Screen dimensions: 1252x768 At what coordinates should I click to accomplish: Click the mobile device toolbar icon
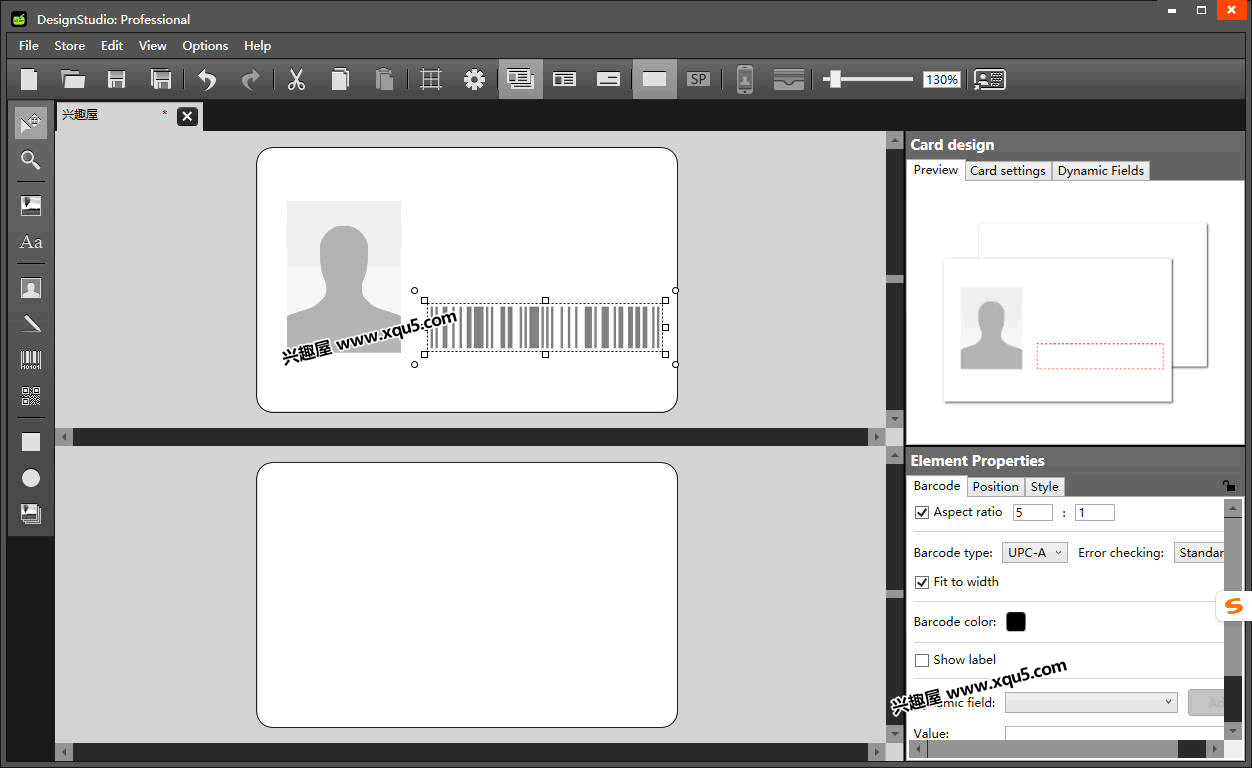pyautogui.click(x=745, y=79)
